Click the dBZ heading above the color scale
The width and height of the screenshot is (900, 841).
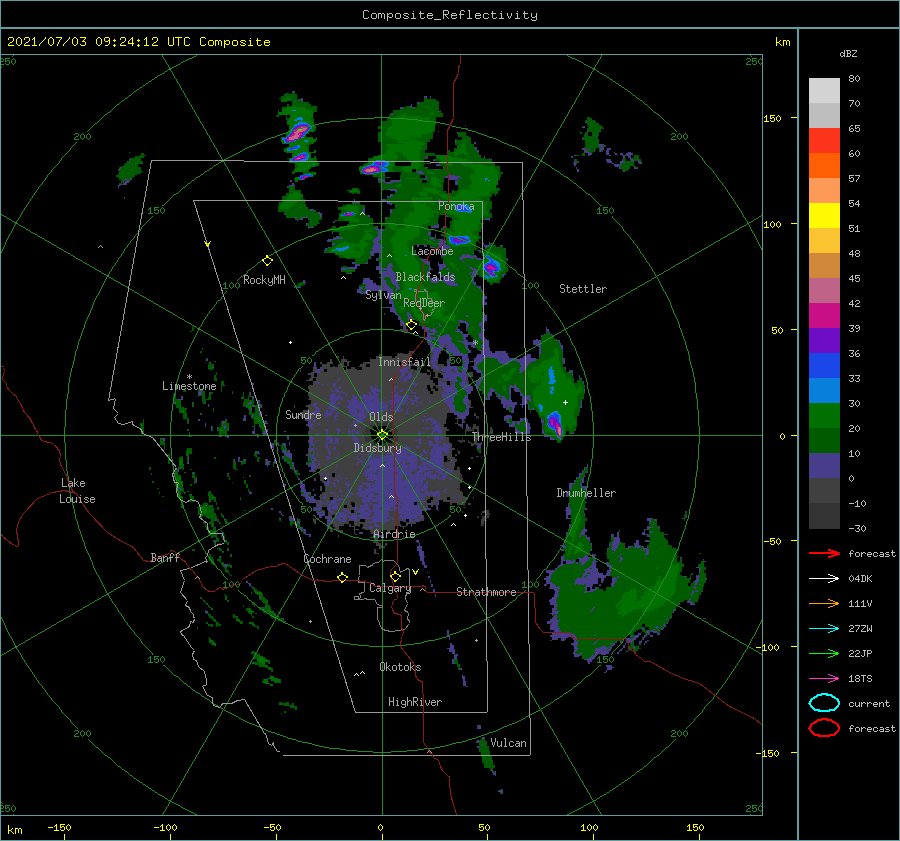[x=848, y=53]
